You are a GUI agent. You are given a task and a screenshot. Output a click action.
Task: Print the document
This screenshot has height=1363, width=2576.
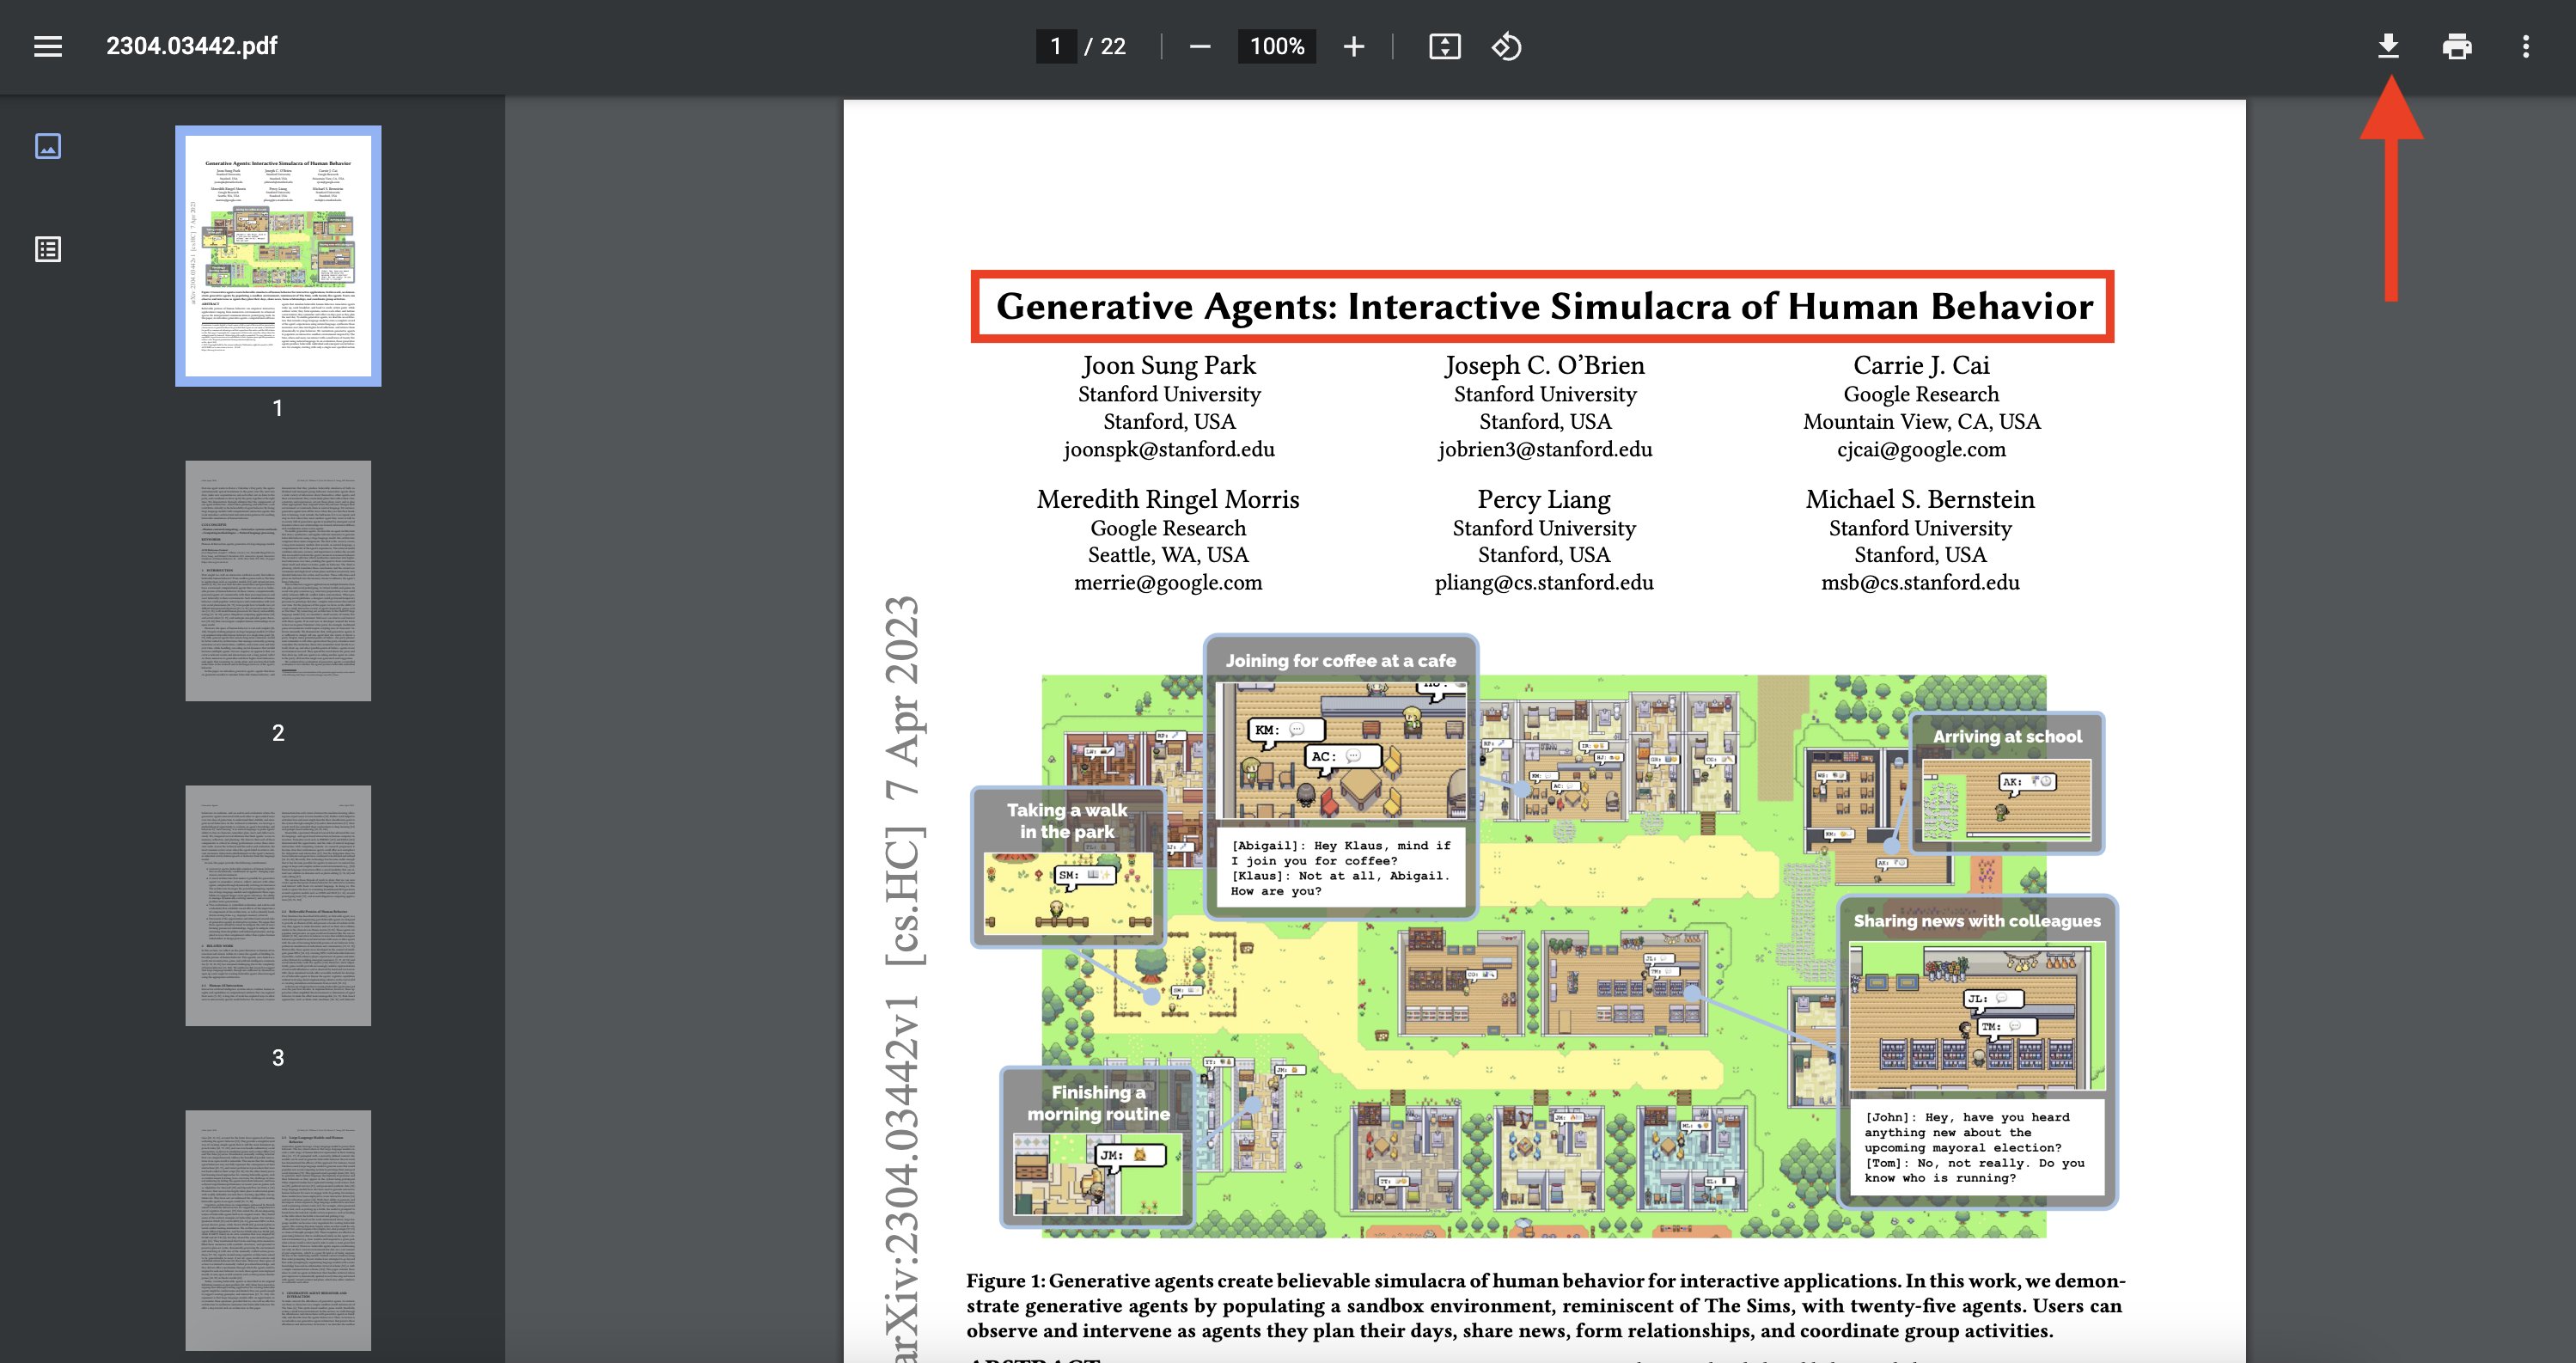(2457, 46)
